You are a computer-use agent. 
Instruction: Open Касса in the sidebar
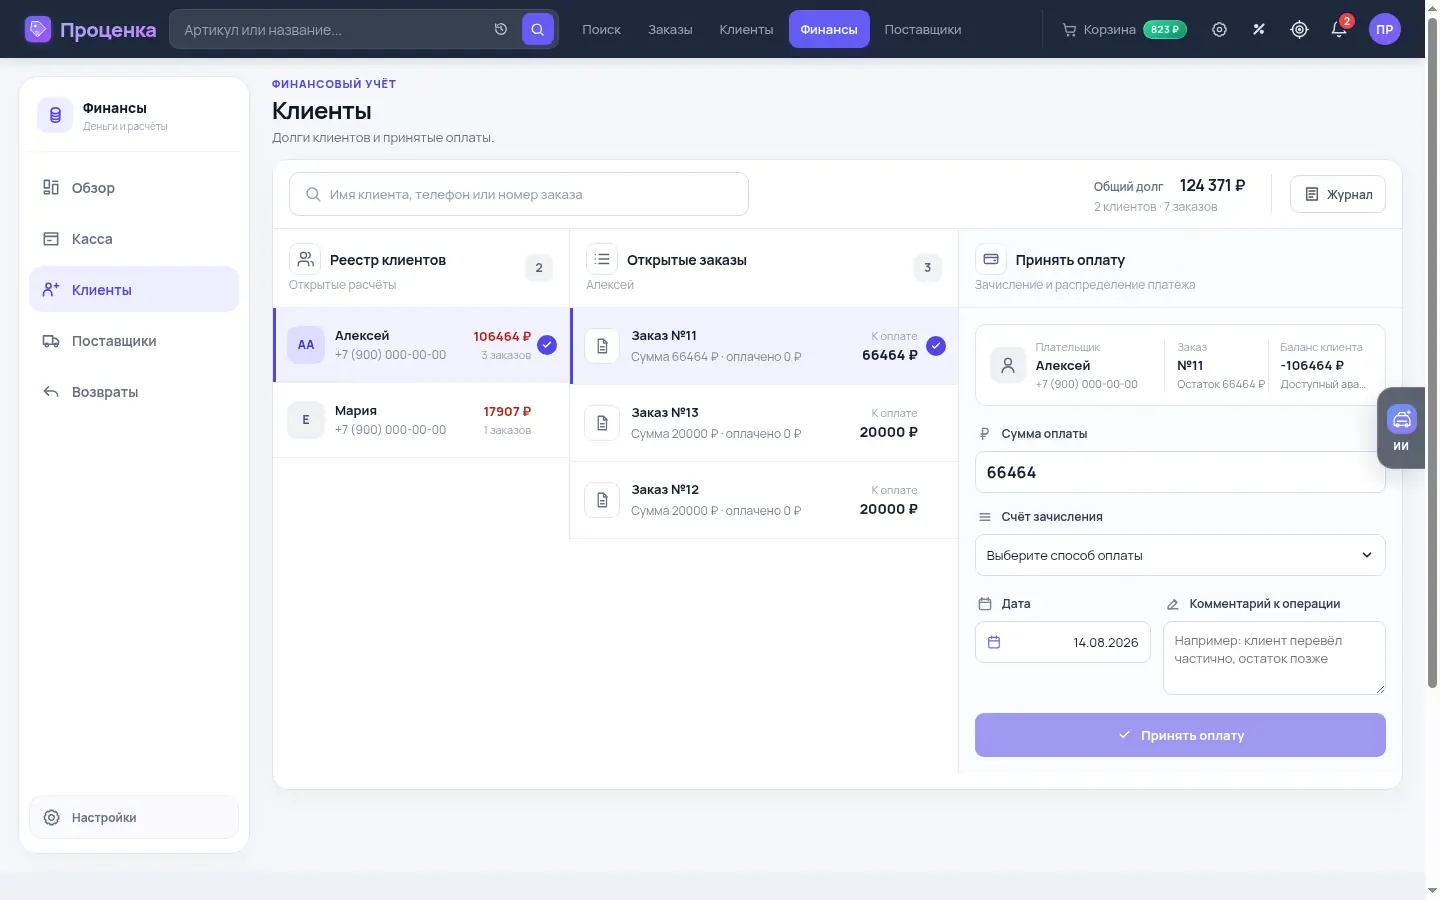[x=134, y=239]
